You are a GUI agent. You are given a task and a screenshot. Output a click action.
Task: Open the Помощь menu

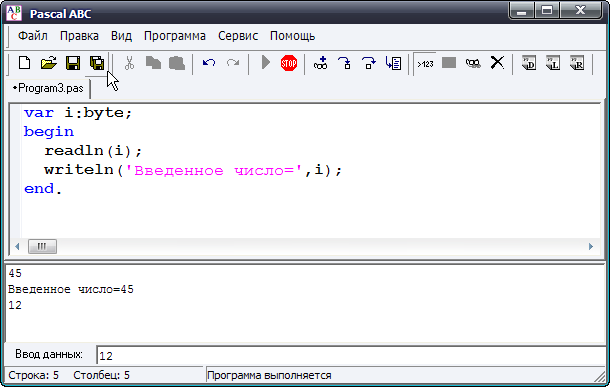[x=293, y=36]
